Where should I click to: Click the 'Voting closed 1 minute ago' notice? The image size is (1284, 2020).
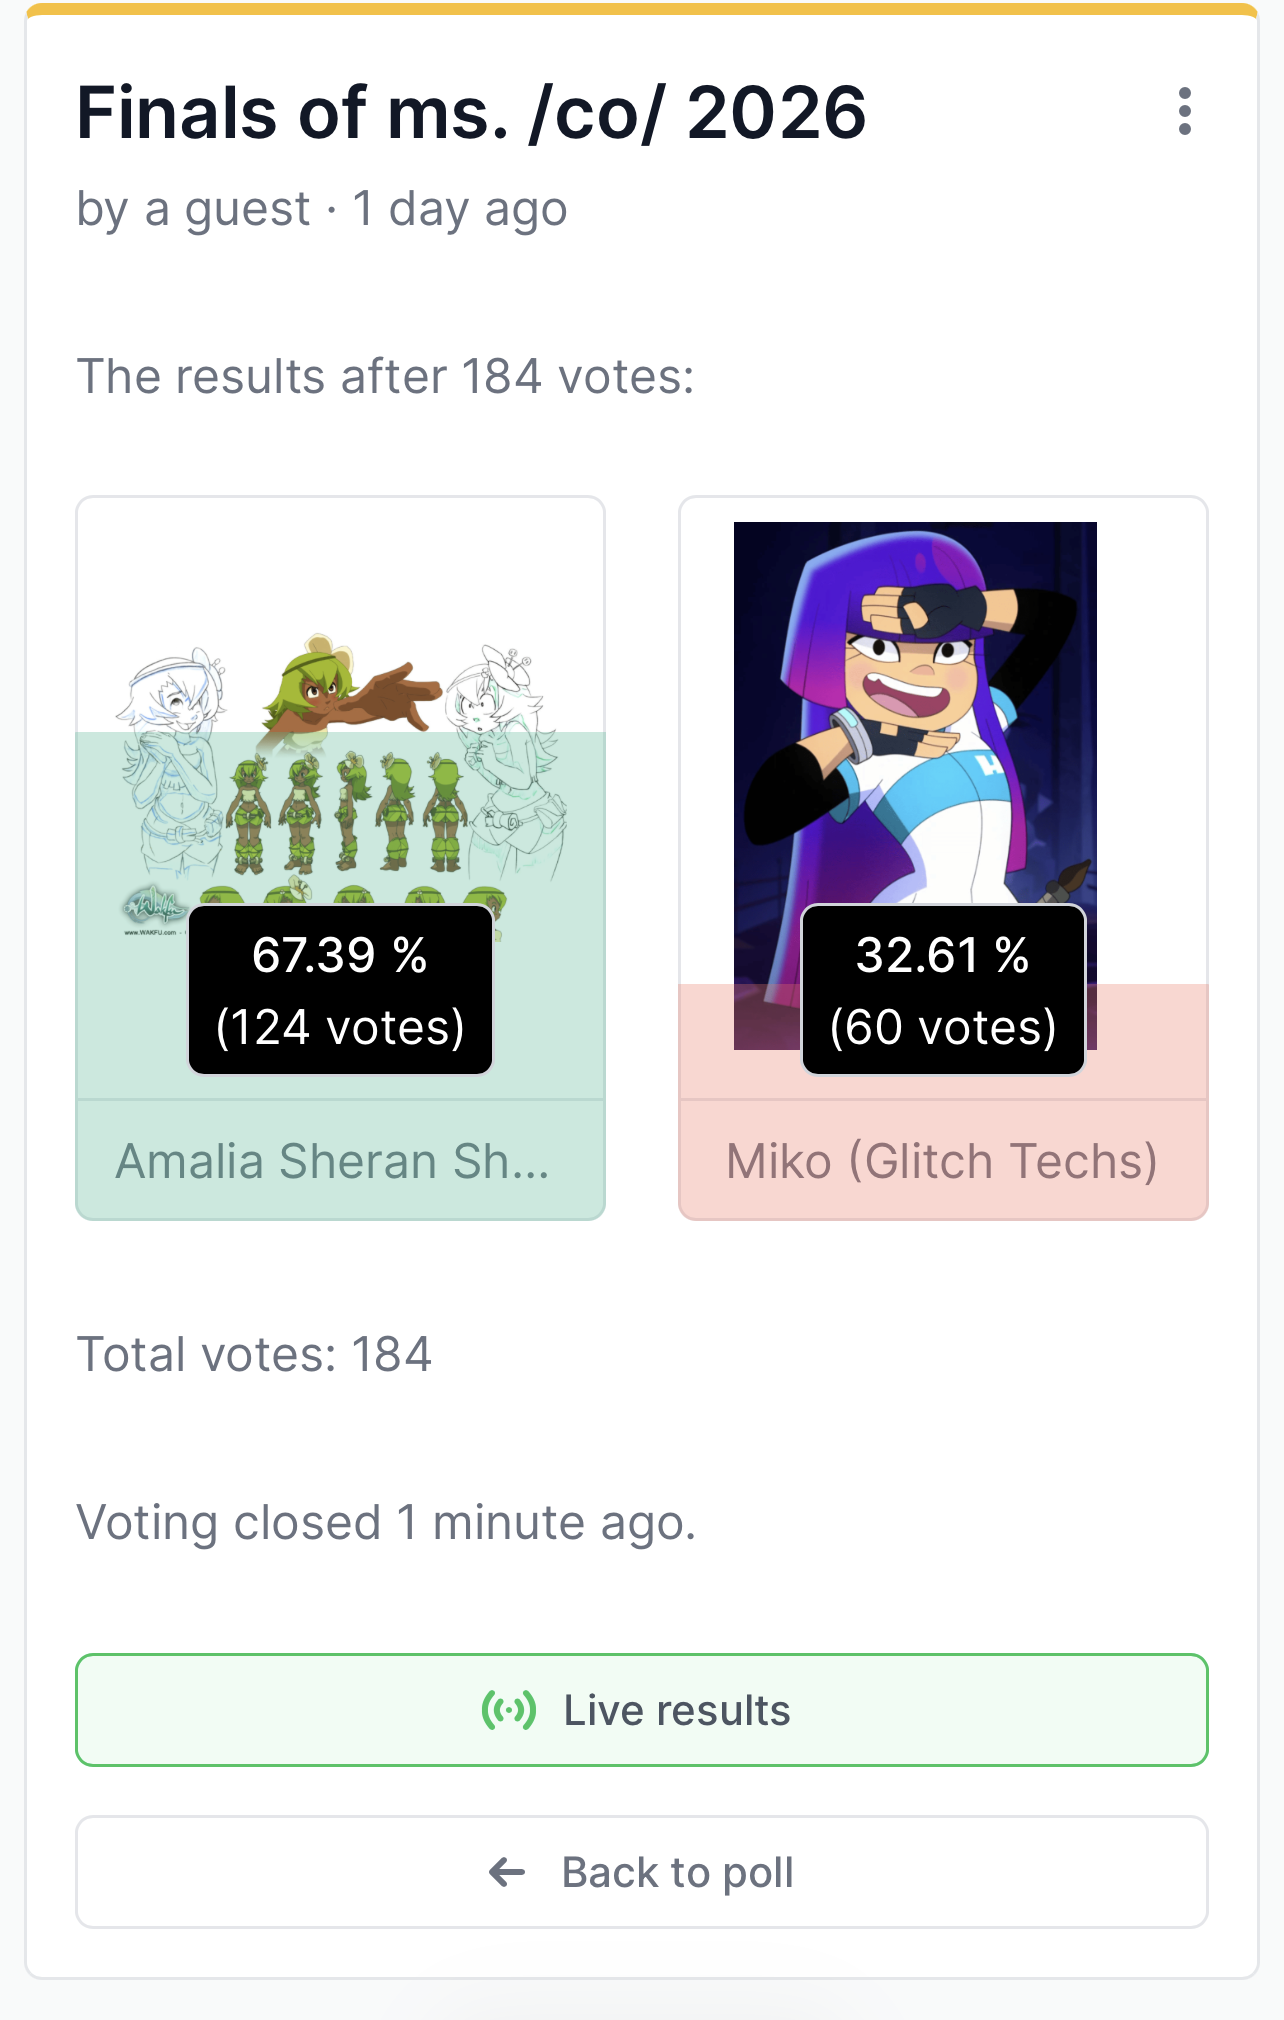click(386, 1523)
